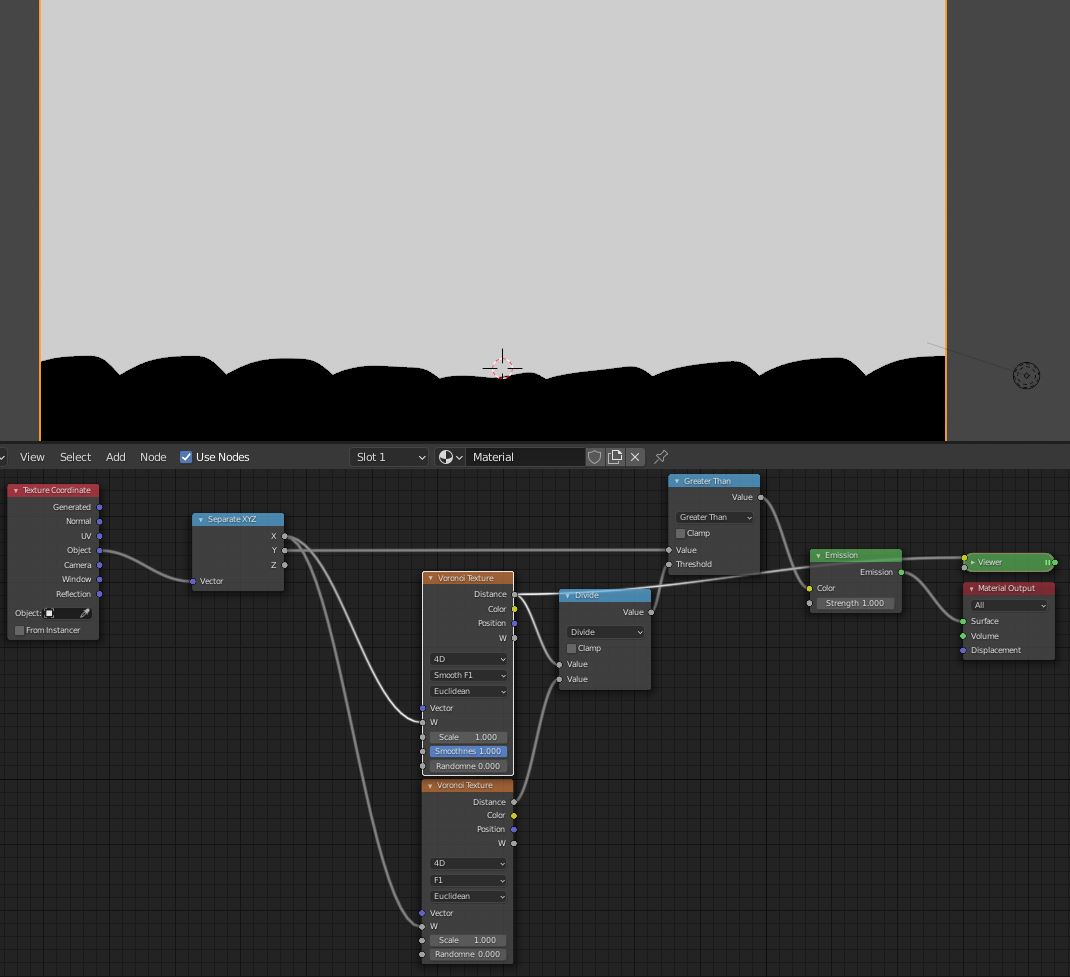Enable Clamp in Greater Than node
This screenshot has height=977, width=1070.
(680, 534)
